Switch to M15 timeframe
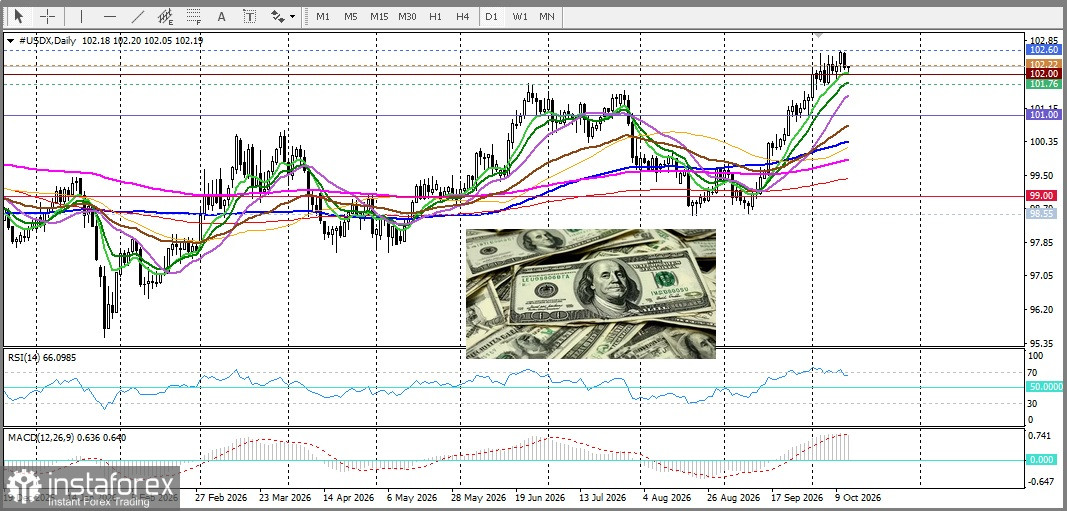 (379, 16)
